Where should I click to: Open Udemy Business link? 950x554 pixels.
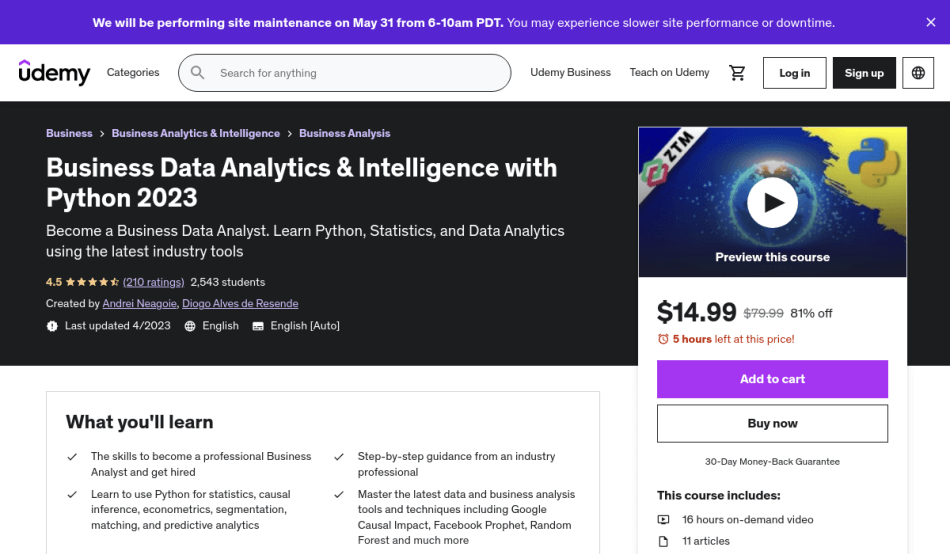[x=570, y=72]
